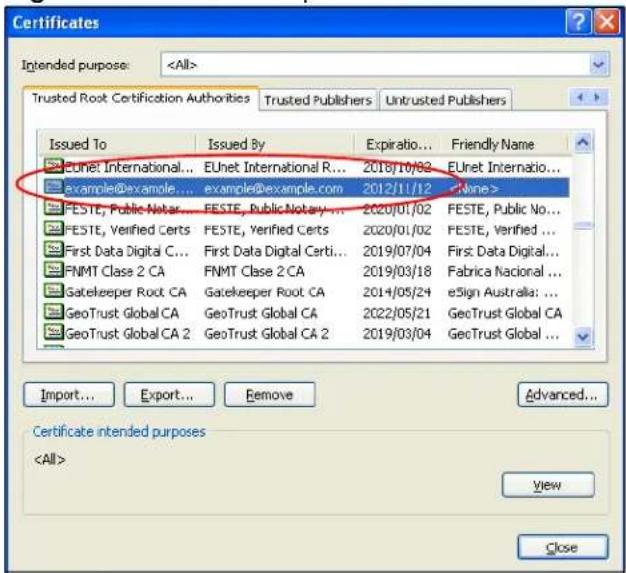Screen dimensions: 626x573
Task: Close the Certificates dialog with the X
Action: click(606, 22)
